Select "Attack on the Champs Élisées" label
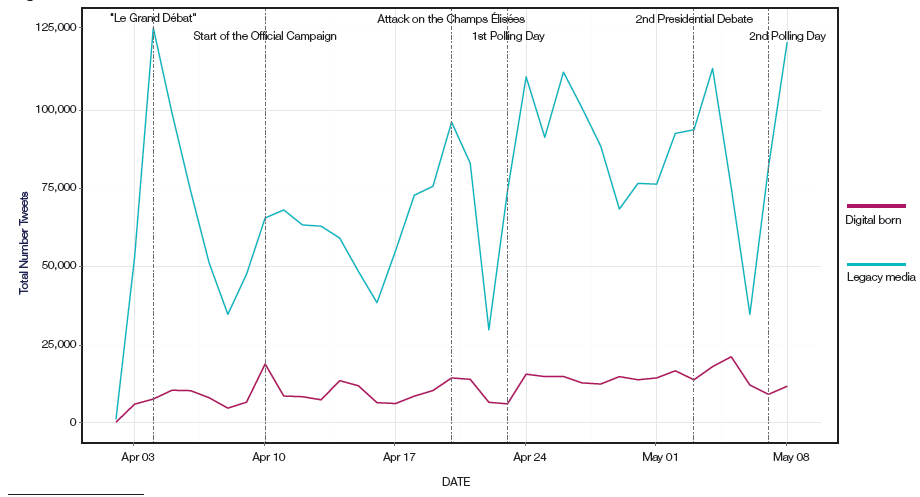The image size is (920, 497). tap(450, 19)
